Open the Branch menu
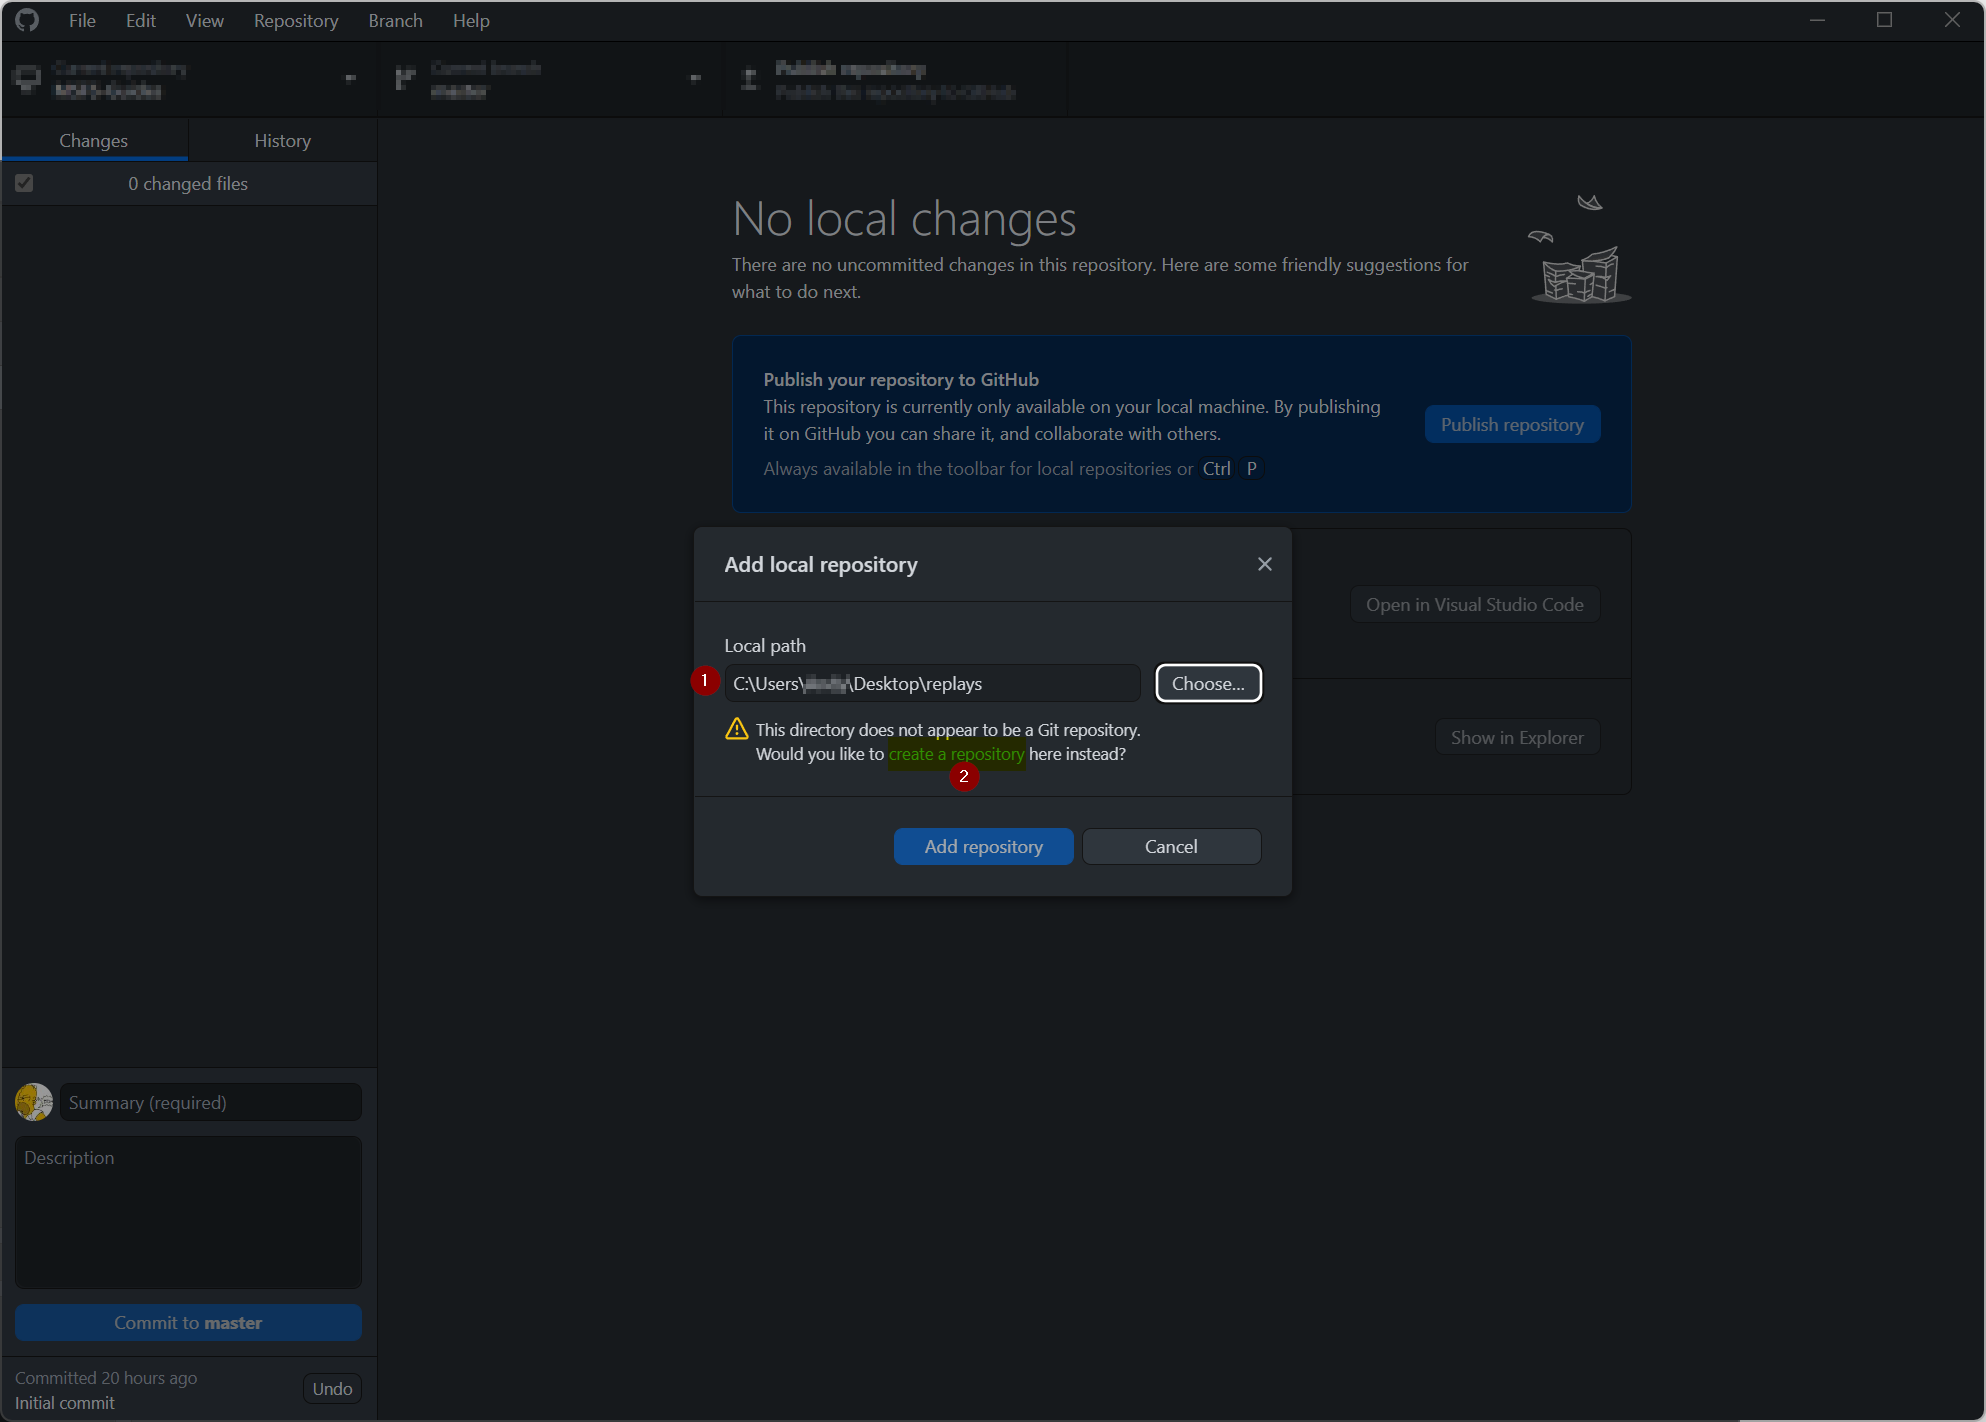The width and height of the screenshot is (1986, 1422). coord(395,20)
